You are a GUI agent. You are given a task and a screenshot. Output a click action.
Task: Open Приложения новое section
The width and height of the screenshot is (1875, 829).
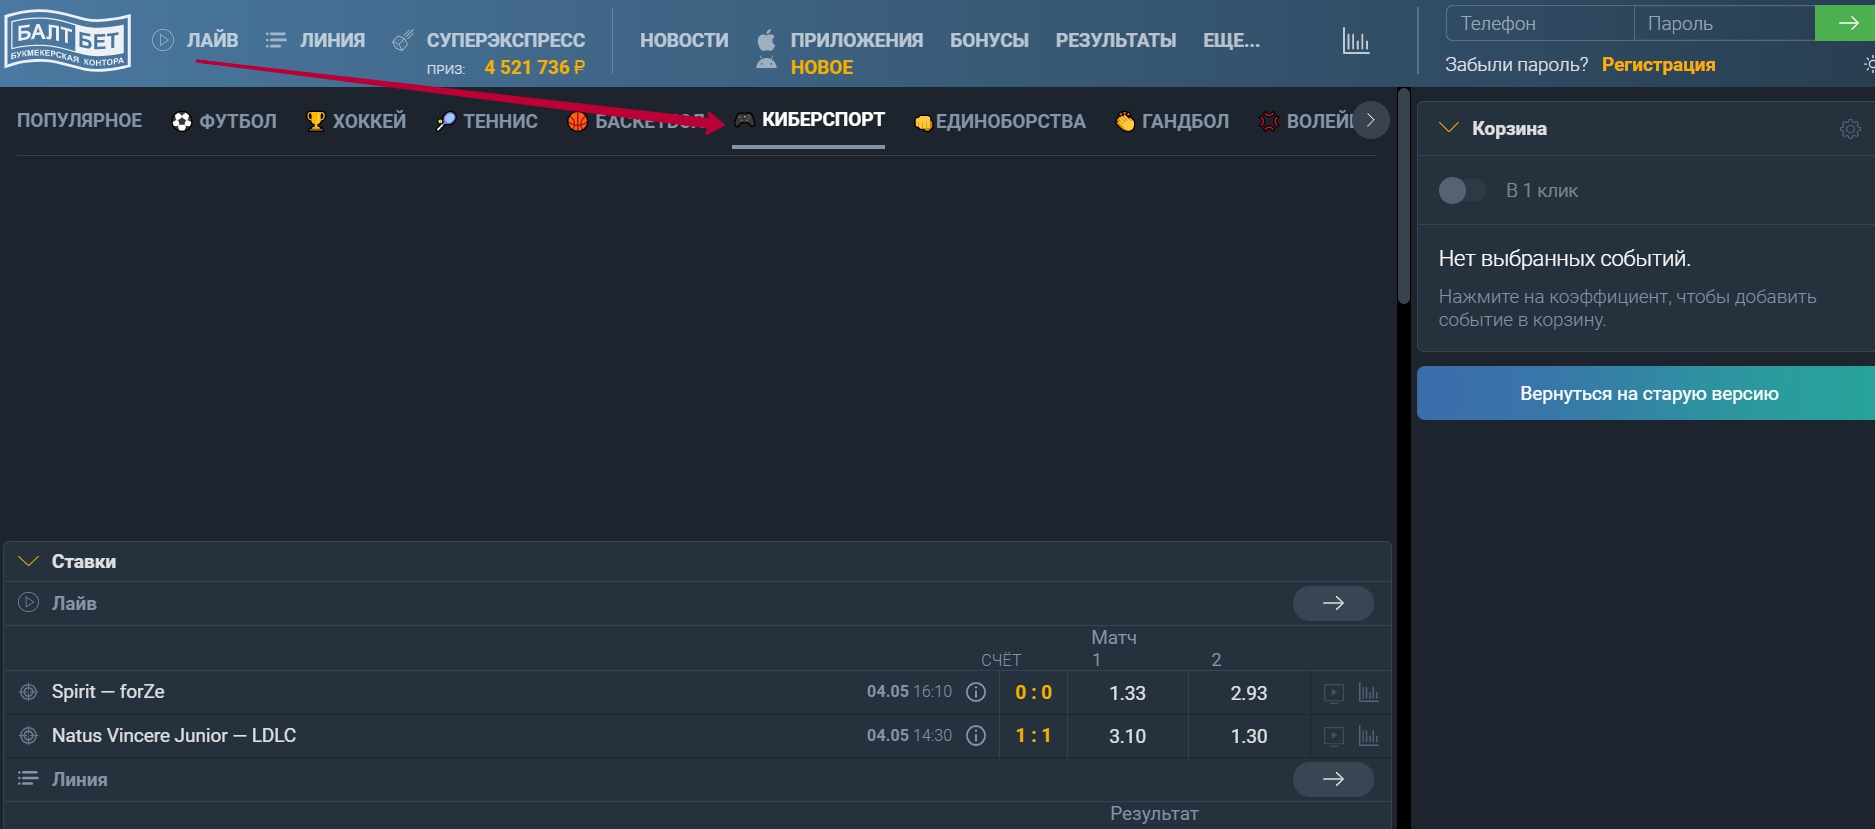coord(840,53)
